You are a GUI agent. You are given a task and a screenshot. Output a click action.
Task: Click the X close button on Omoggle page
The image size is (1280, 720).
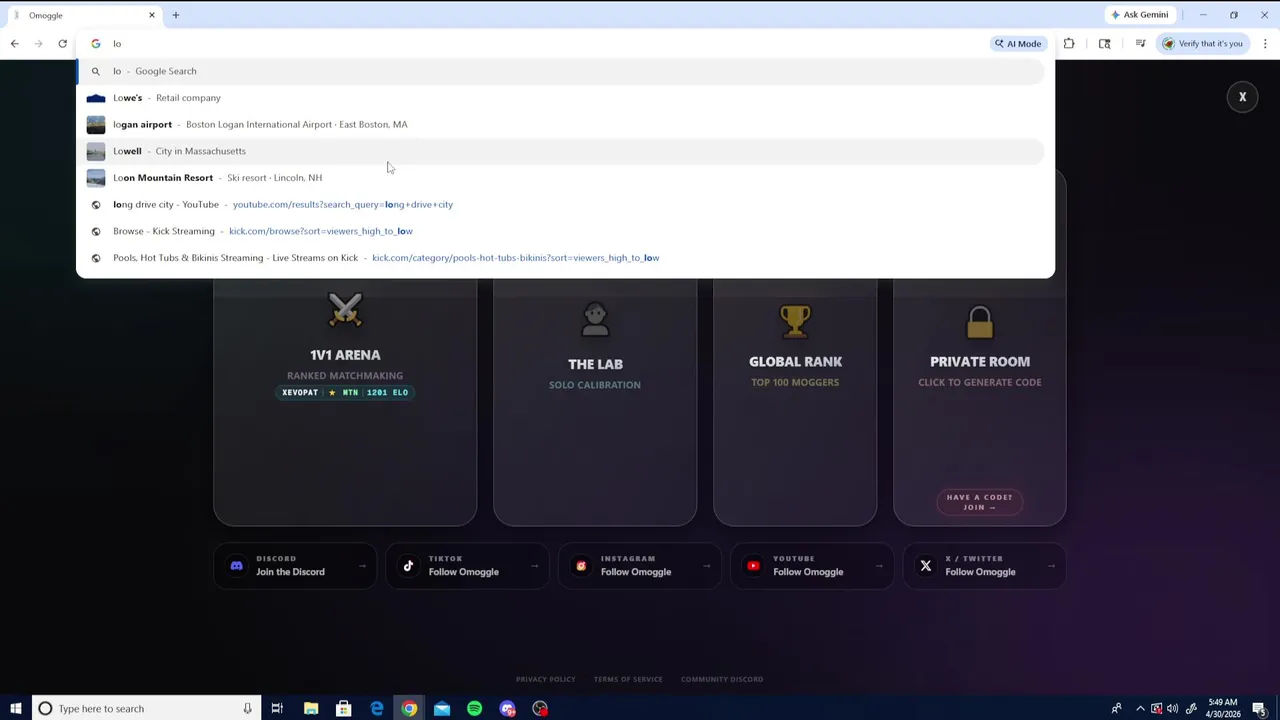click(1242, 97)
